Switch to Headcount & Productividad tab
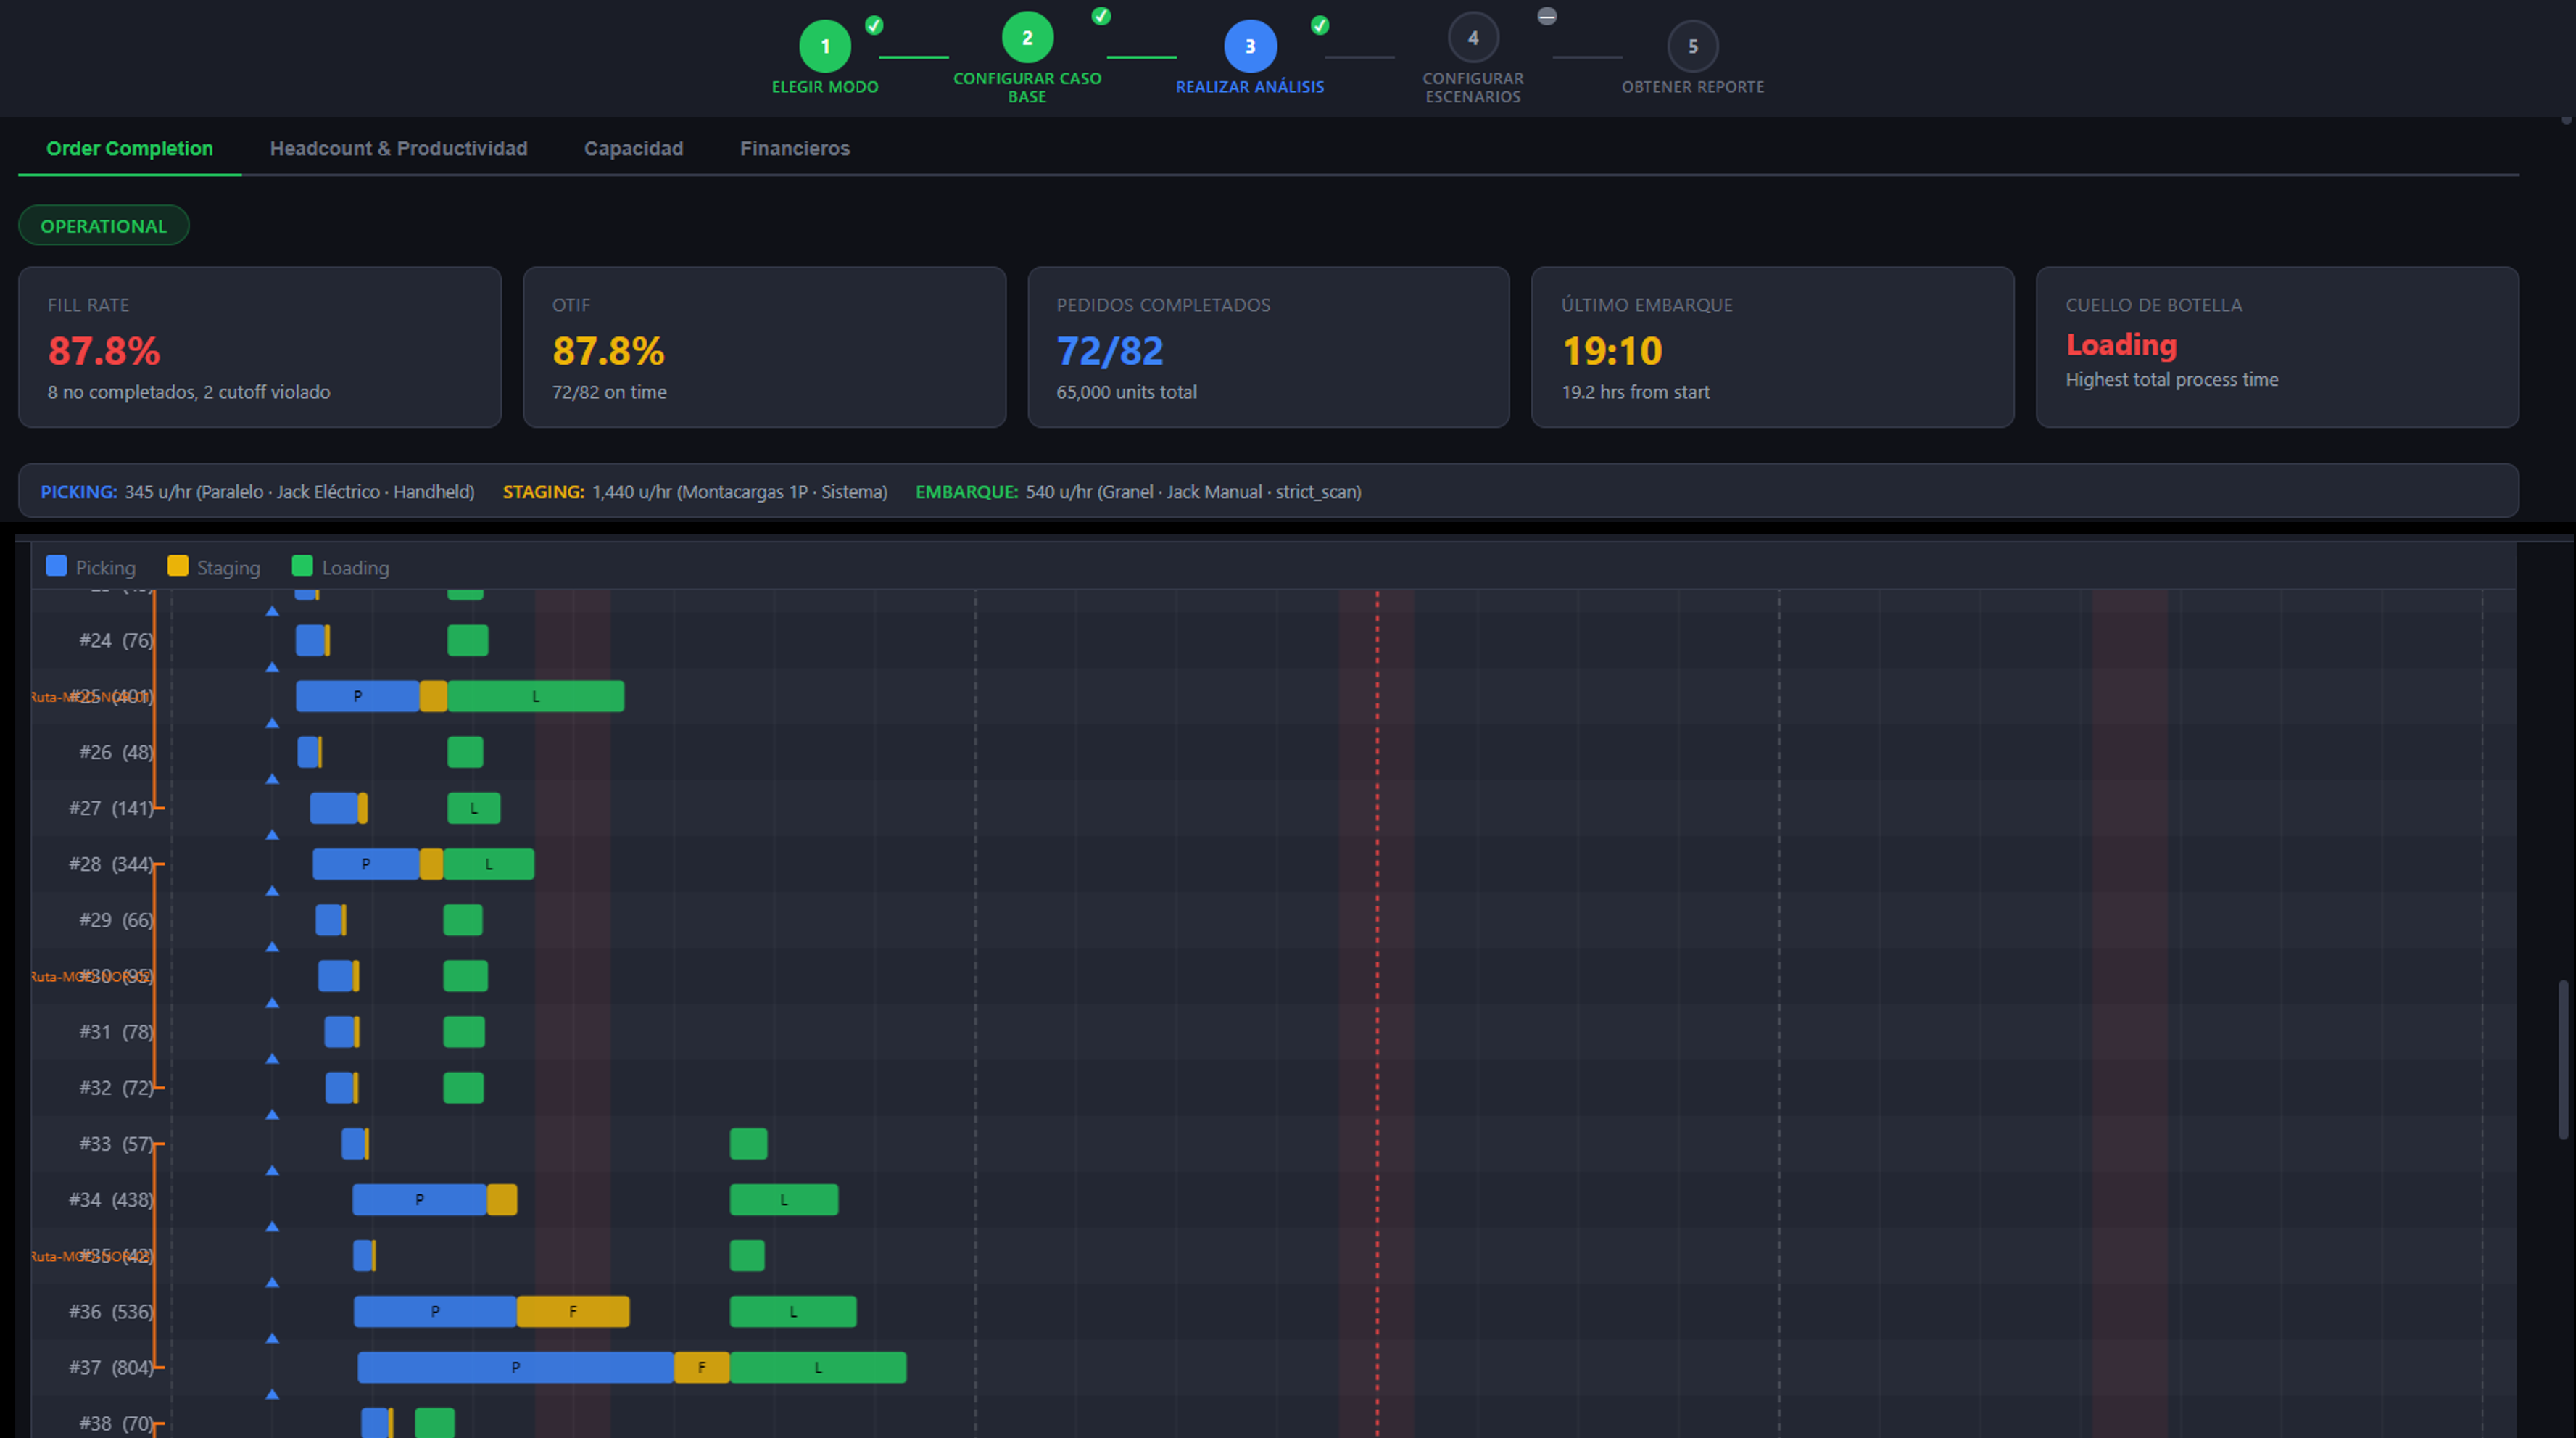This screenshot has width=2576, height=1438. pyautogui.click(x=398, y=148)
